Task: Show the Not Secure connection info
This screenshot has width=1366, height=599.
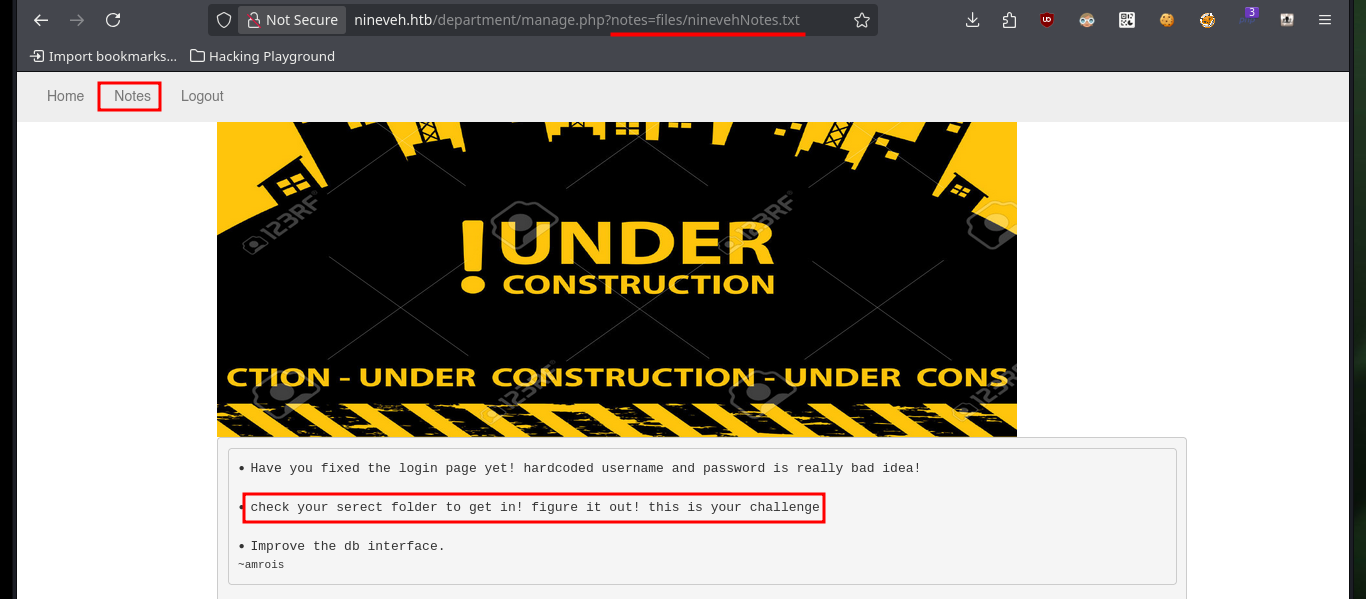Action: (x=291, y=20)
